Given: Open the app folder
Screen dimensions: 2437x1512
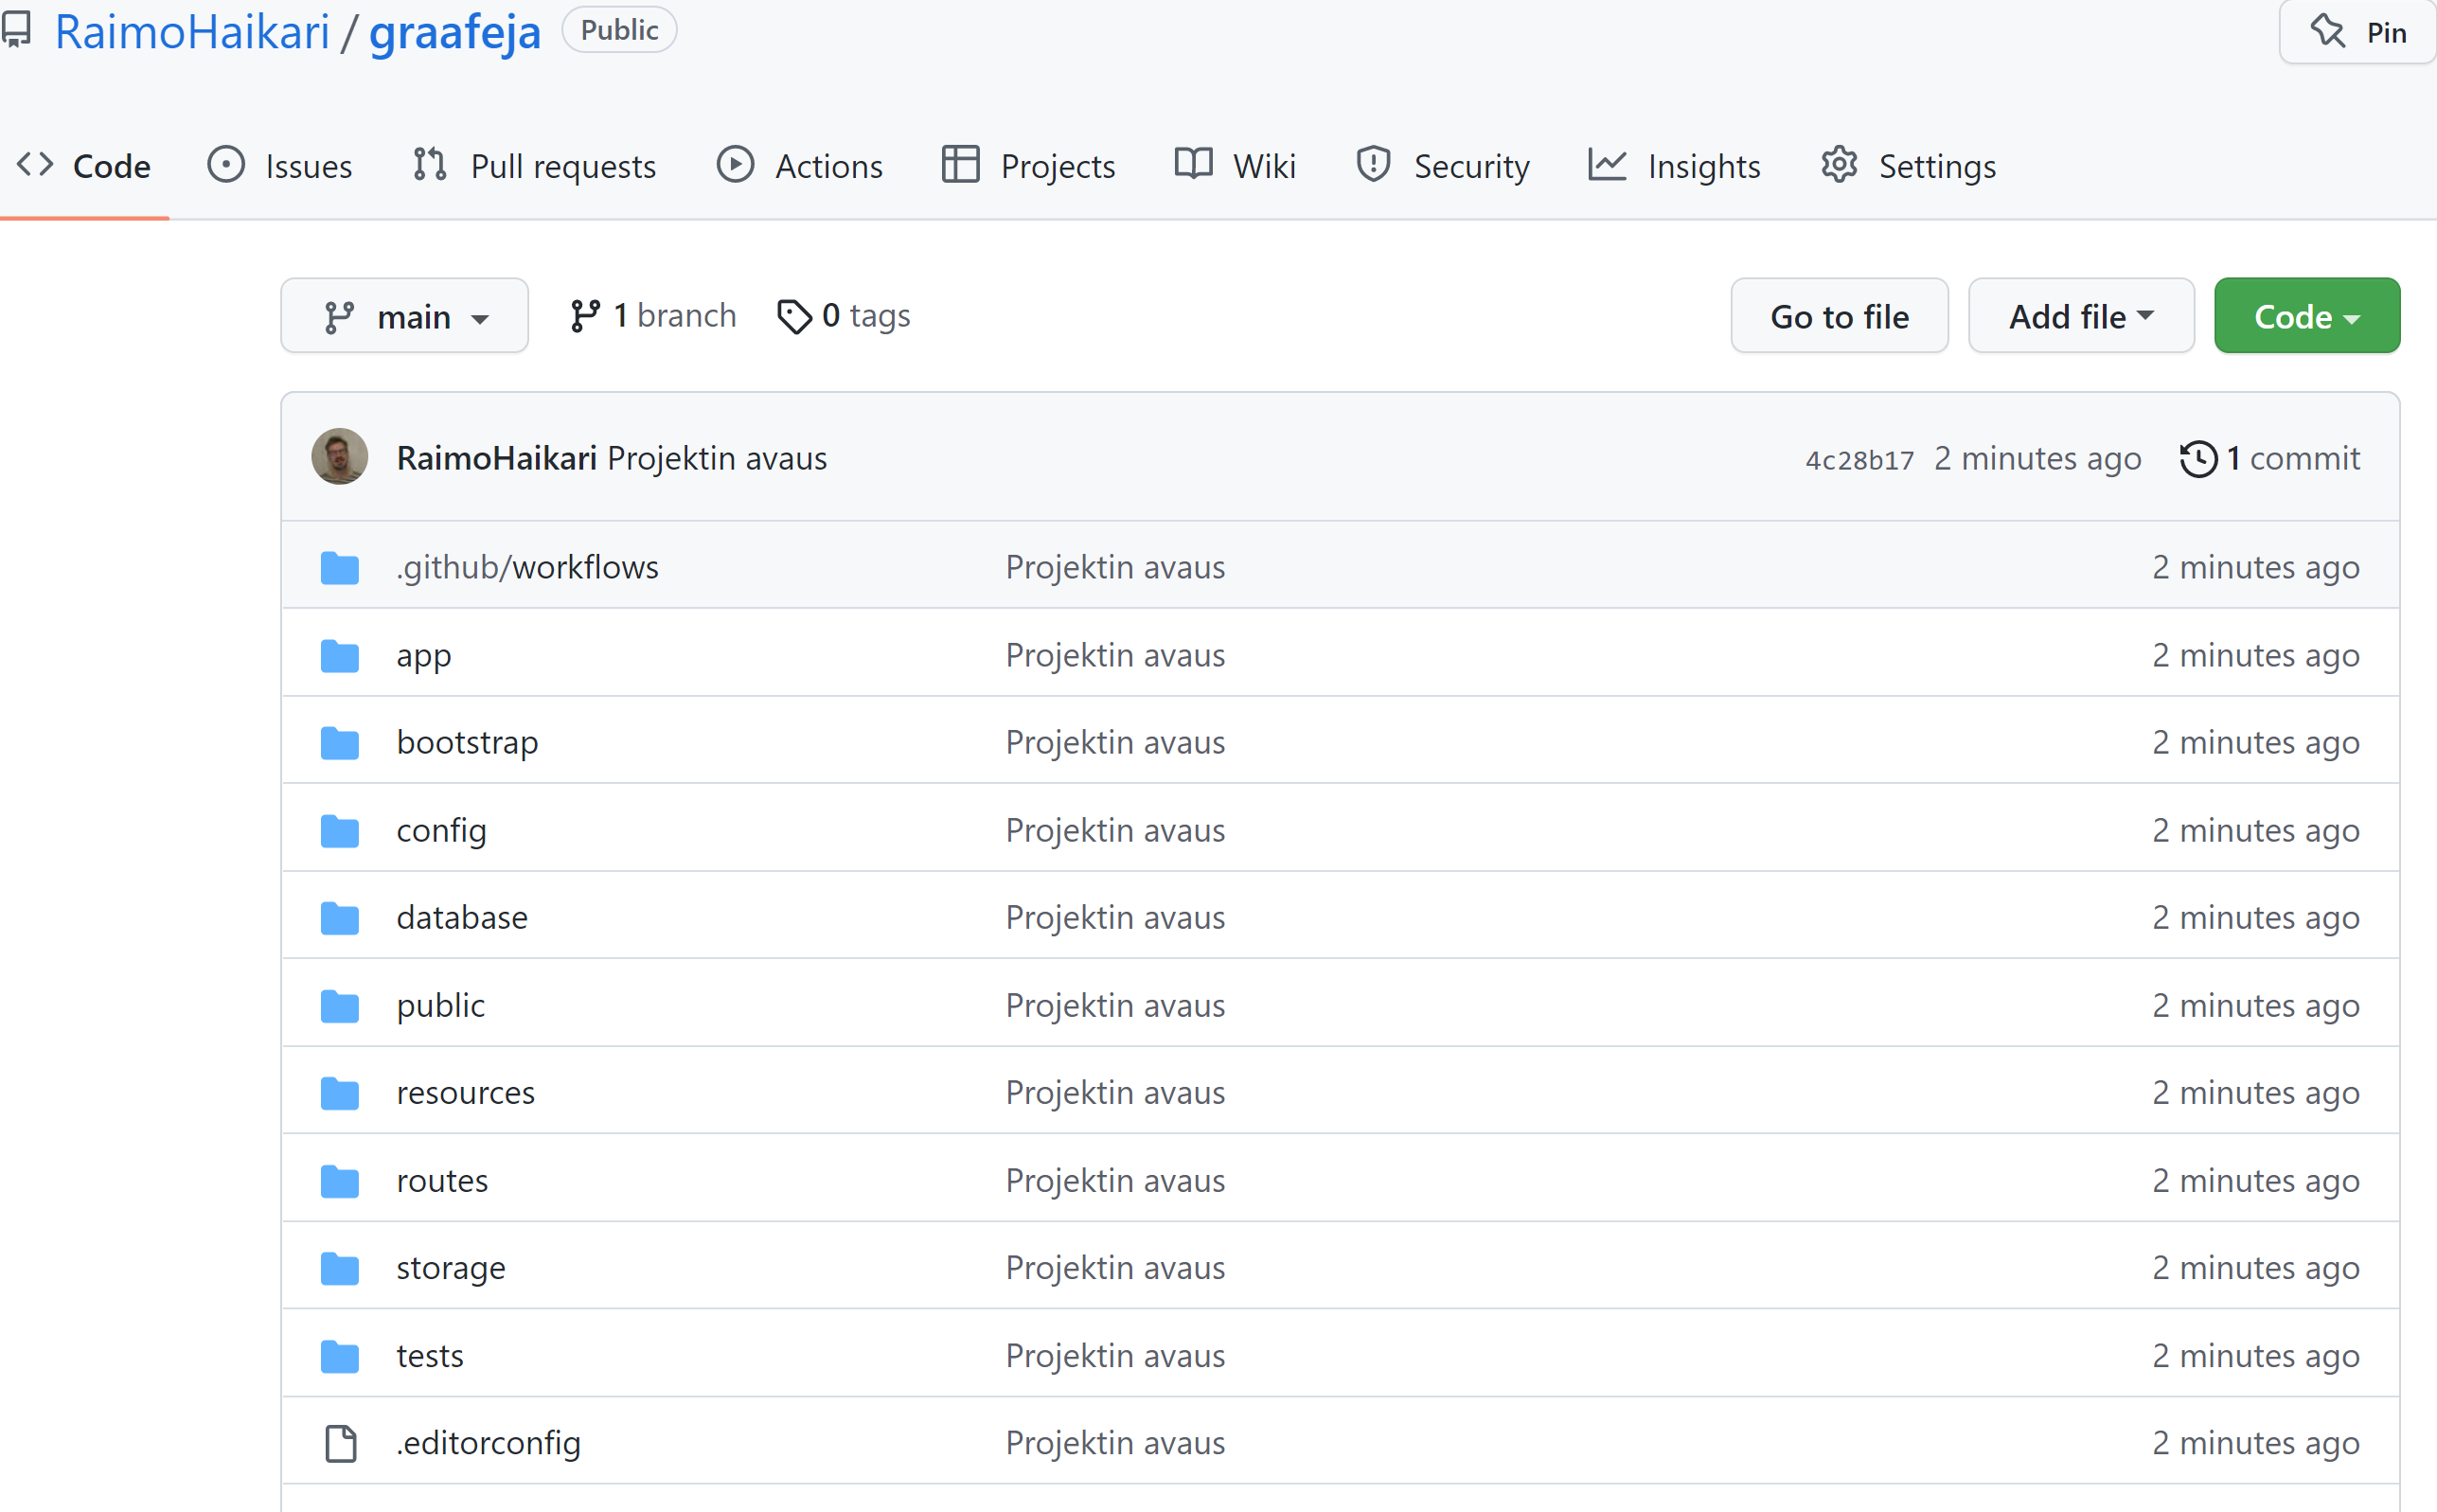Looking at the screenshot, I should 424,655.
